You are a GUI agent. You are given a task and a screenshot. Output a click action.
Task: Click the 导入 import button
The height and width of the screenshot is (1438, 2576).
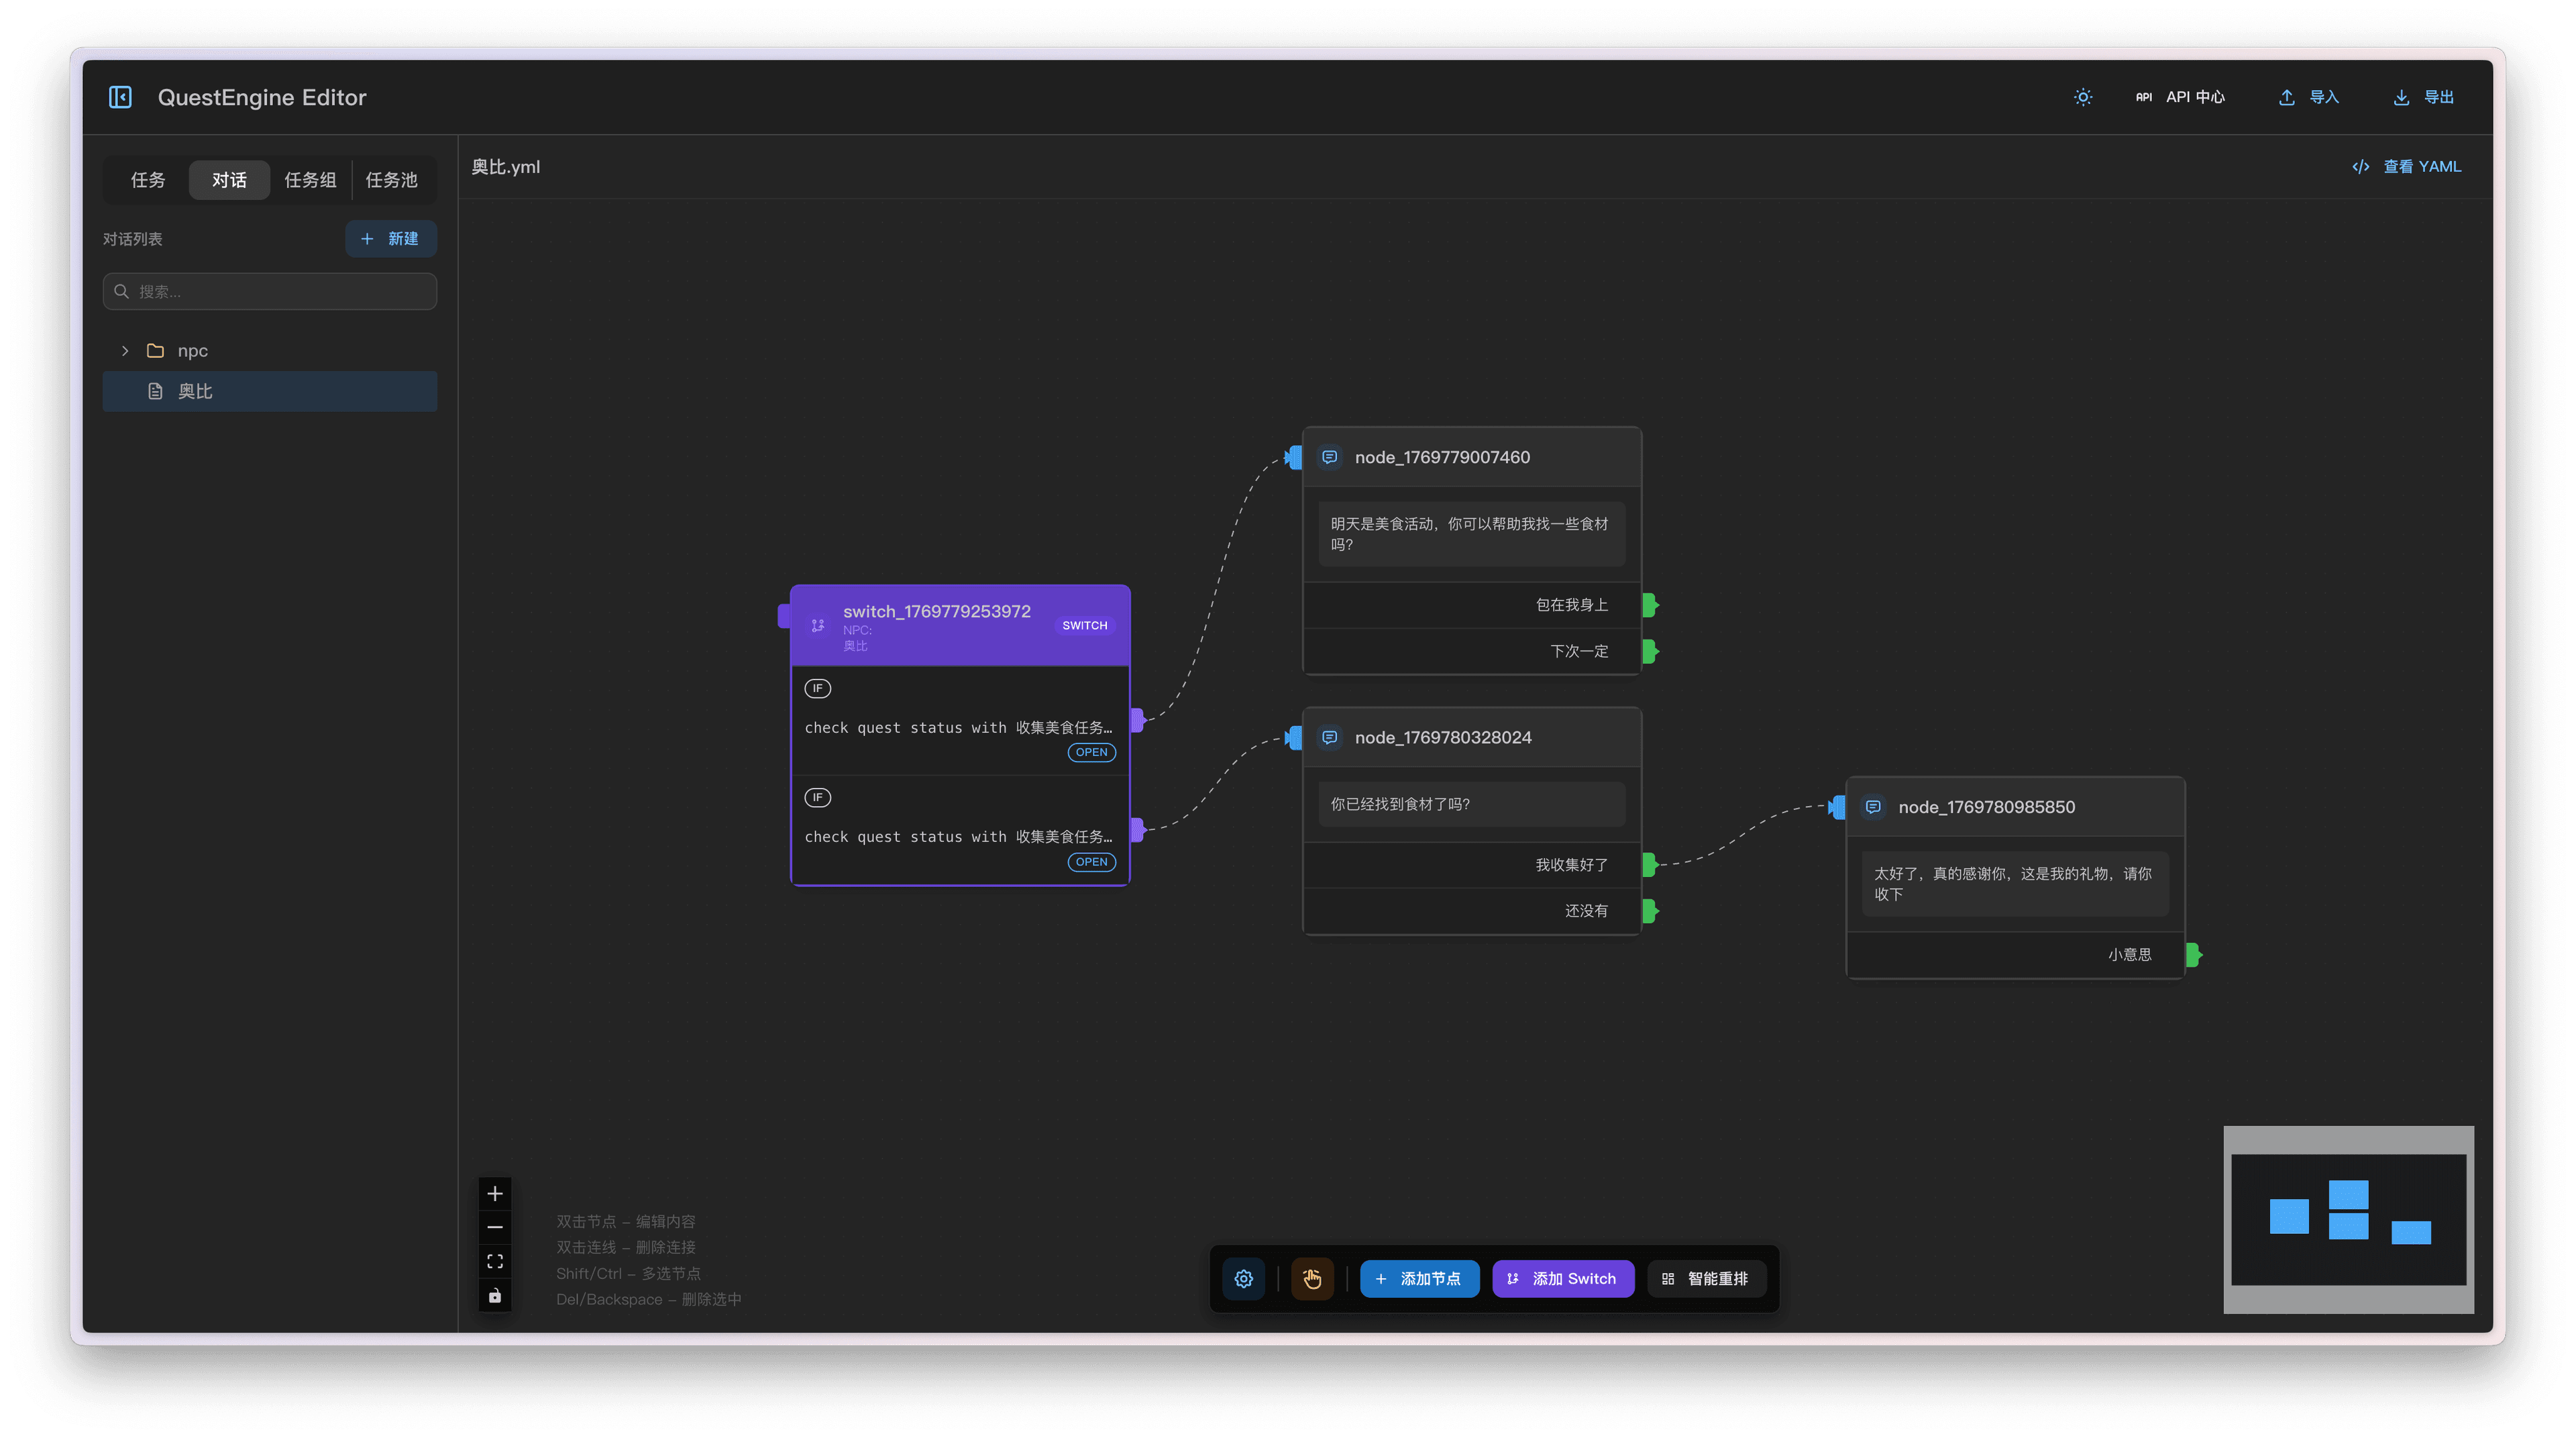(x=2309, y=97)
